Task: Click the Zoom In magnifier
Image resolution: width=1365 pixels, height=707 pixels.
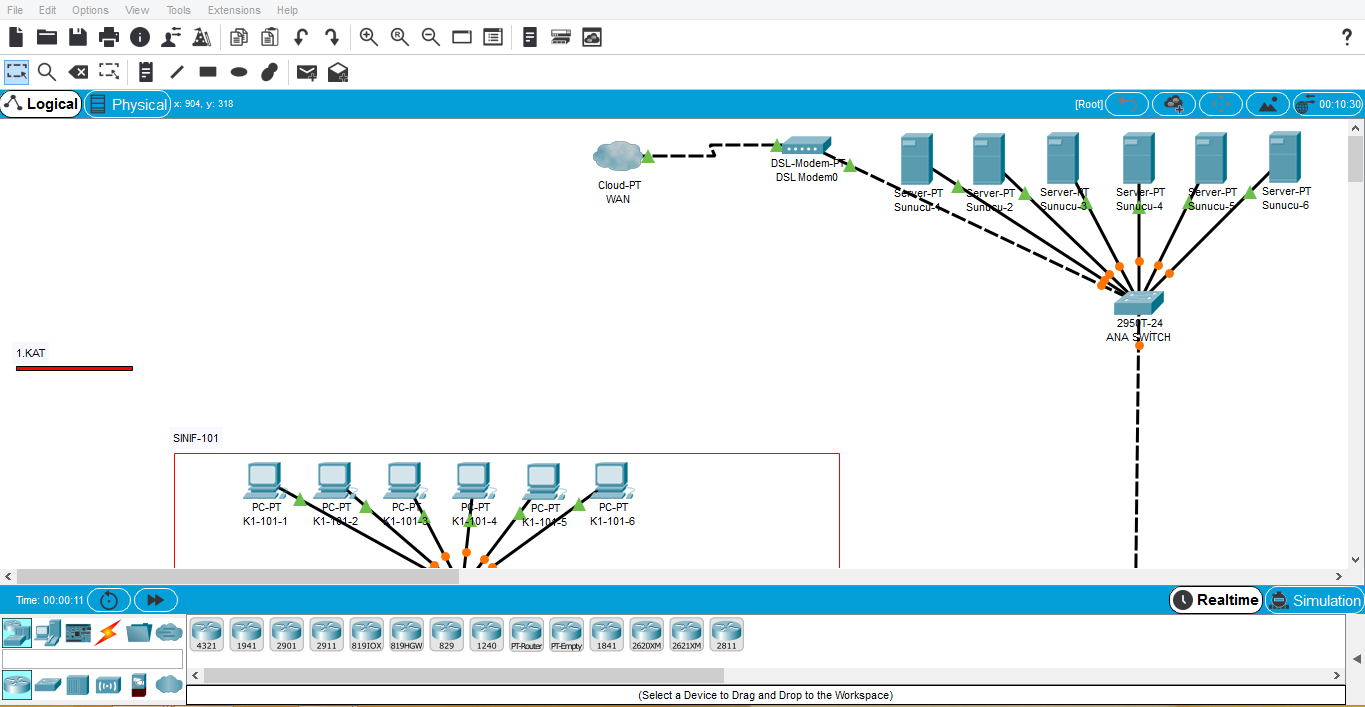Action: (x=369, y=37)
